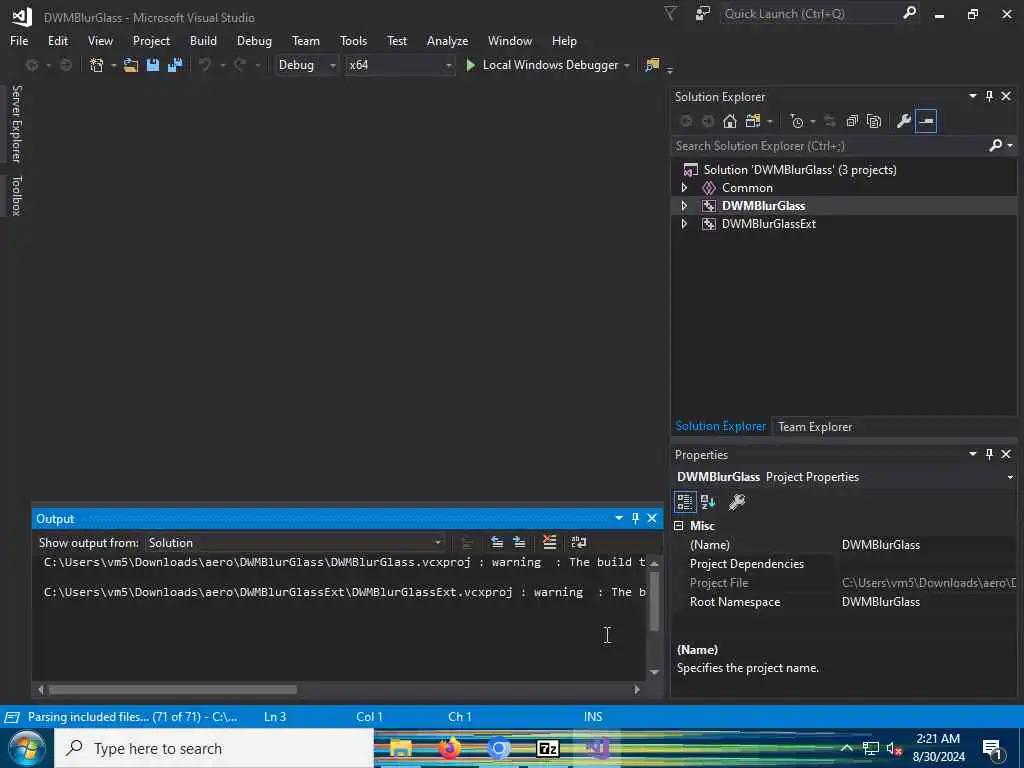Viewport: 1024px width, 768px height.
Task: Open the File menu
Action: click(x=19, y=40)
